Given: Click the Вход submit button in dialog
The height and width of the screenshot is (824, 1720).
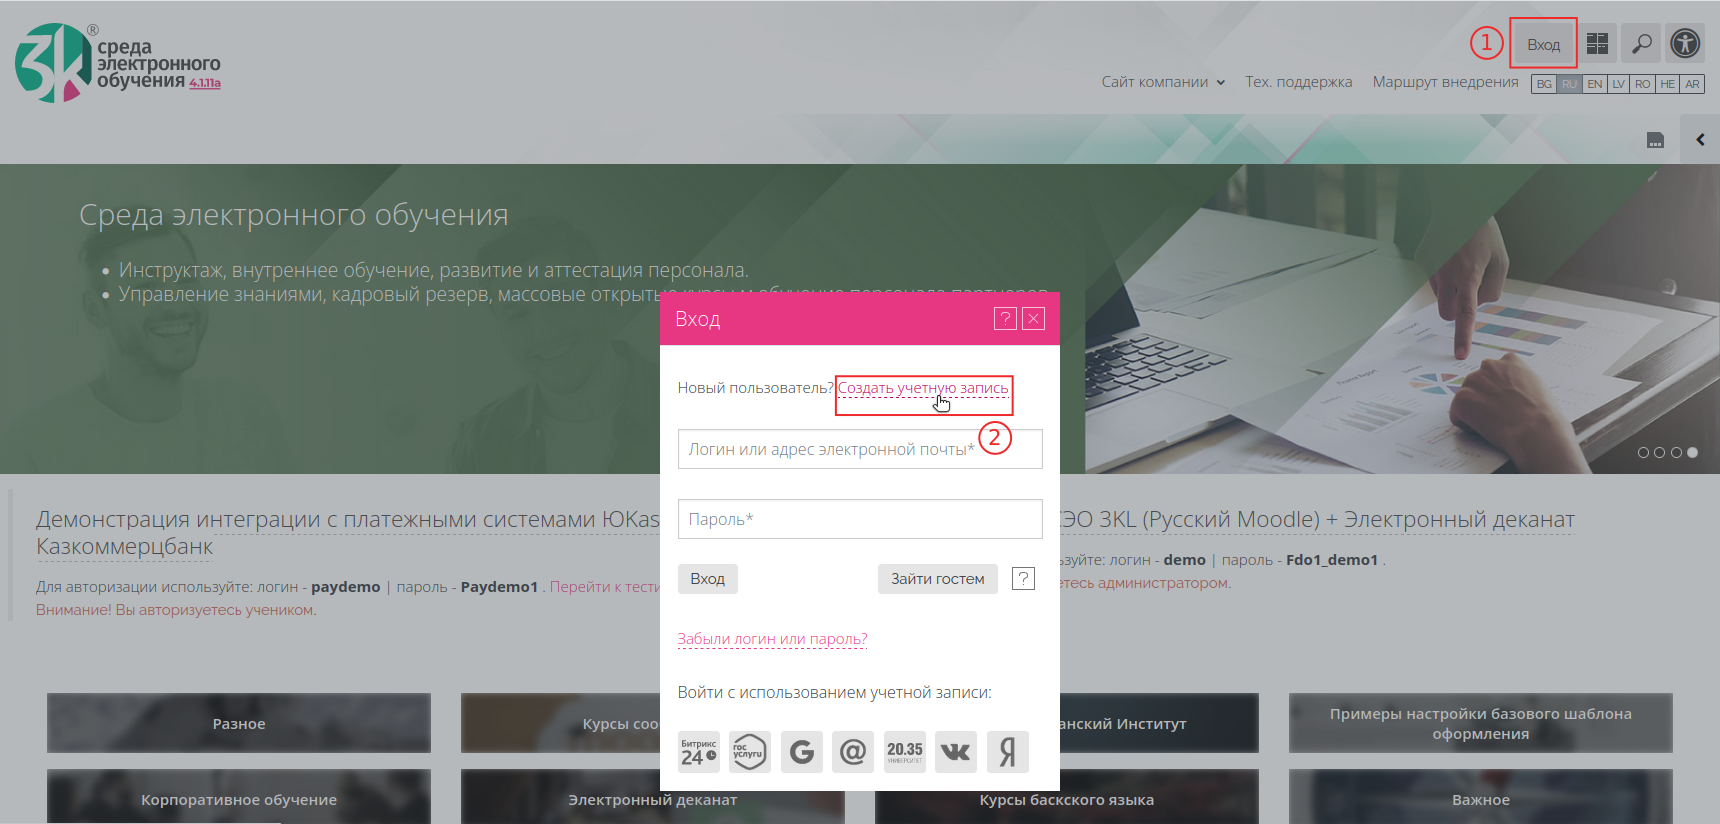Looking at the screenshot, I should 707,579.
